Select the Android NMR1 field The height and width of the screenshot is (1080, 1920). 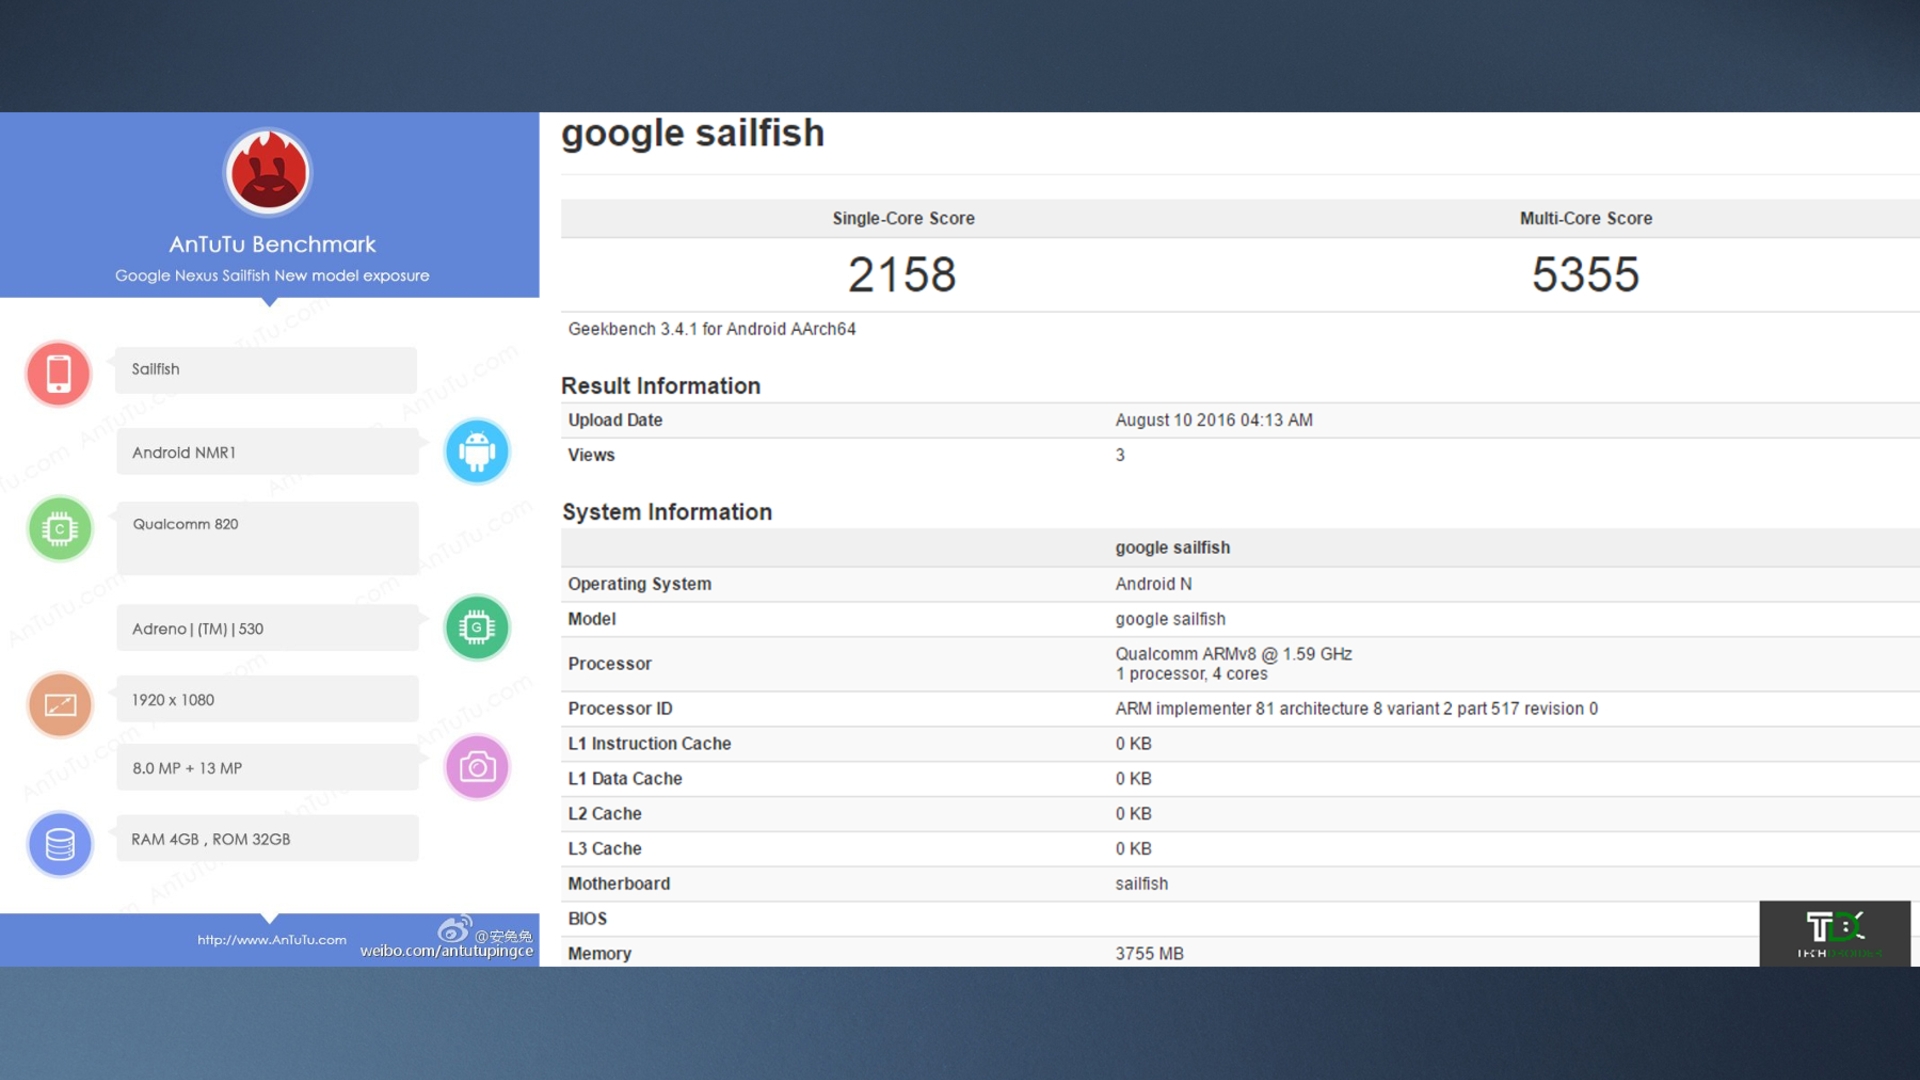(267, 452)
